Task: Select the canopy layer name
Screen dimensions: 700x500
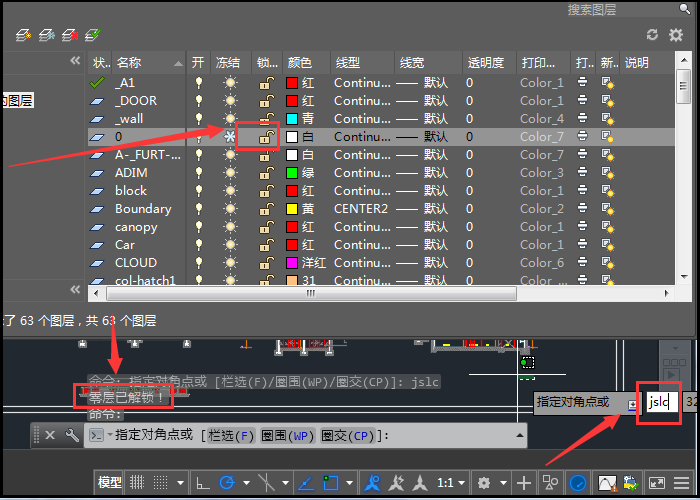Action: click(136, 227)
